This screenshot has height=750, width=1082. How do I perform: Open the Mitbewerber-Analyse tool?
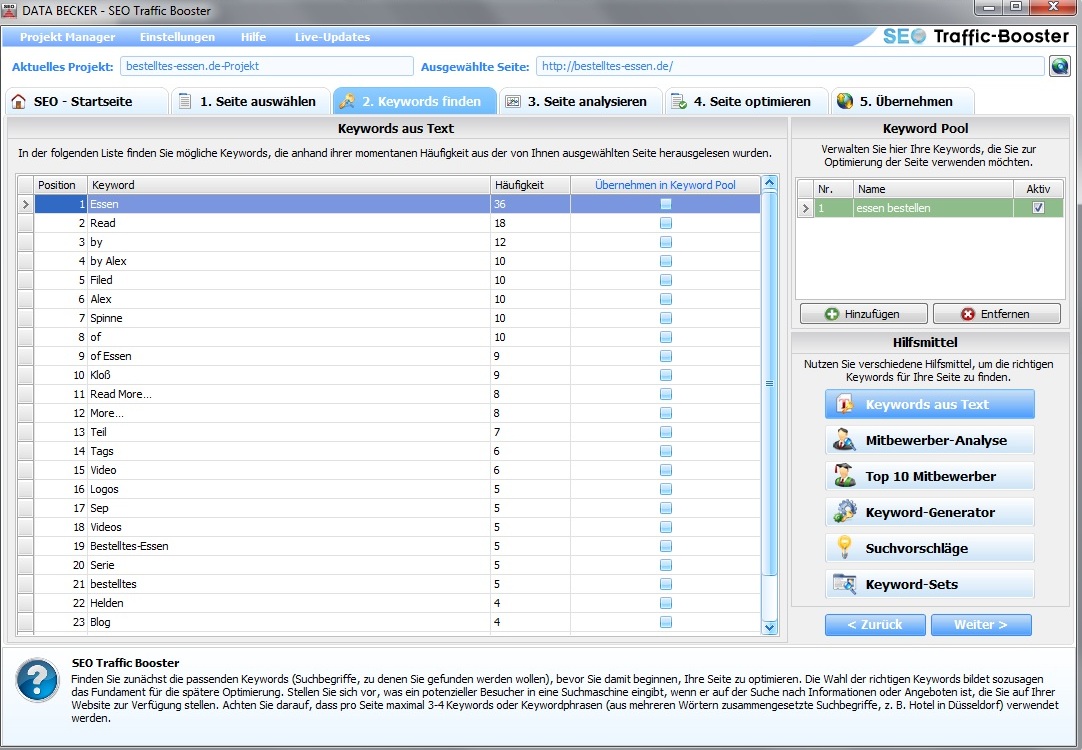[x=929, y=440]
